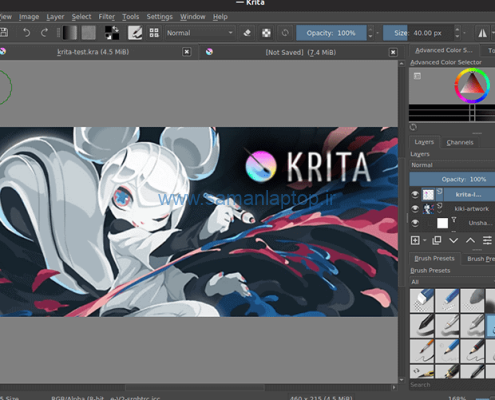Select the black ink pen preset thumbnail
495x400 pixels.
(x=422, y=326)
